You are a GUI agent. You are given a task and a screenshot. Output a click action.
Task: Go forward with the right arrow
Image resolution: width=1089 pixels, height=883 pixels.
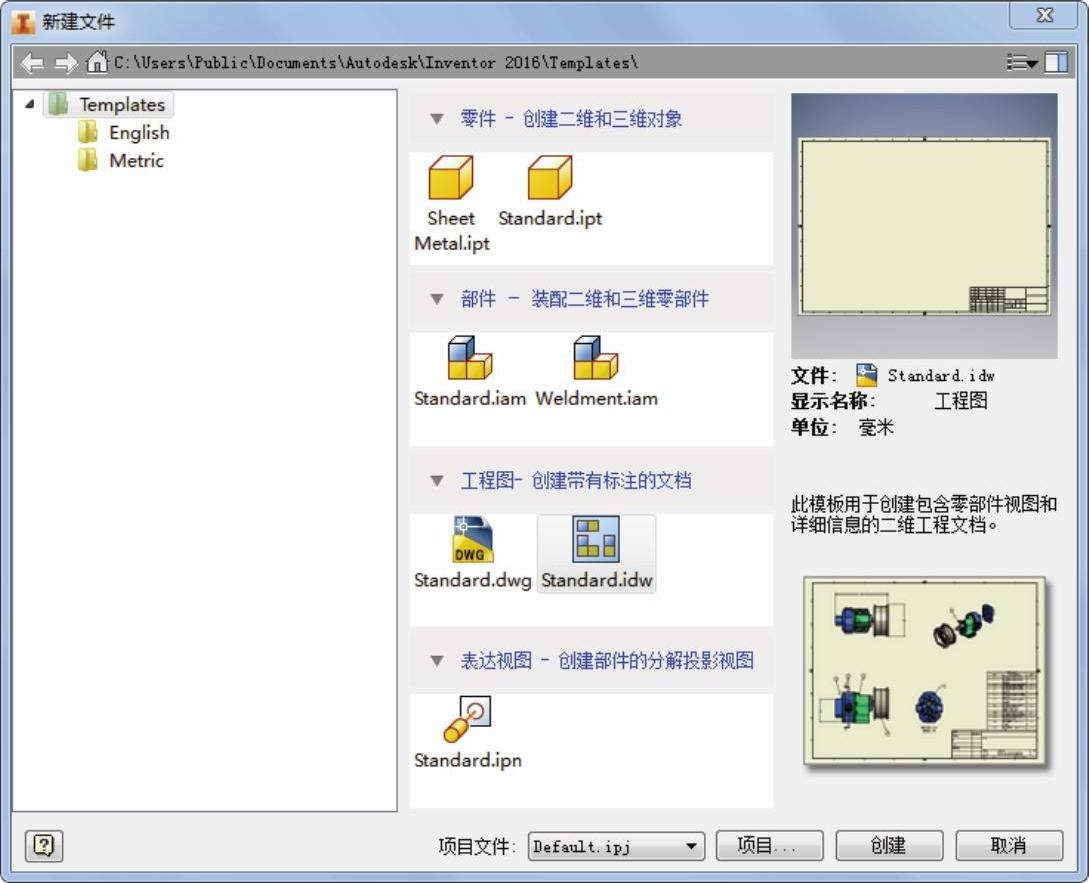[67, 63]
